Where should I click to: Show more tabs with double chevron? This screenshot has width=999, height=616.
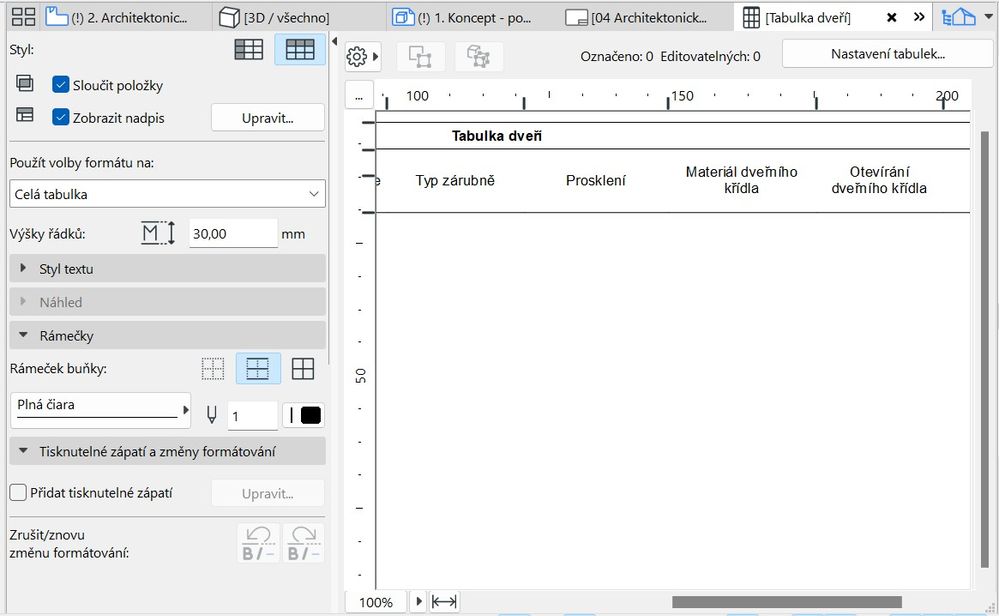coord(919,17)
